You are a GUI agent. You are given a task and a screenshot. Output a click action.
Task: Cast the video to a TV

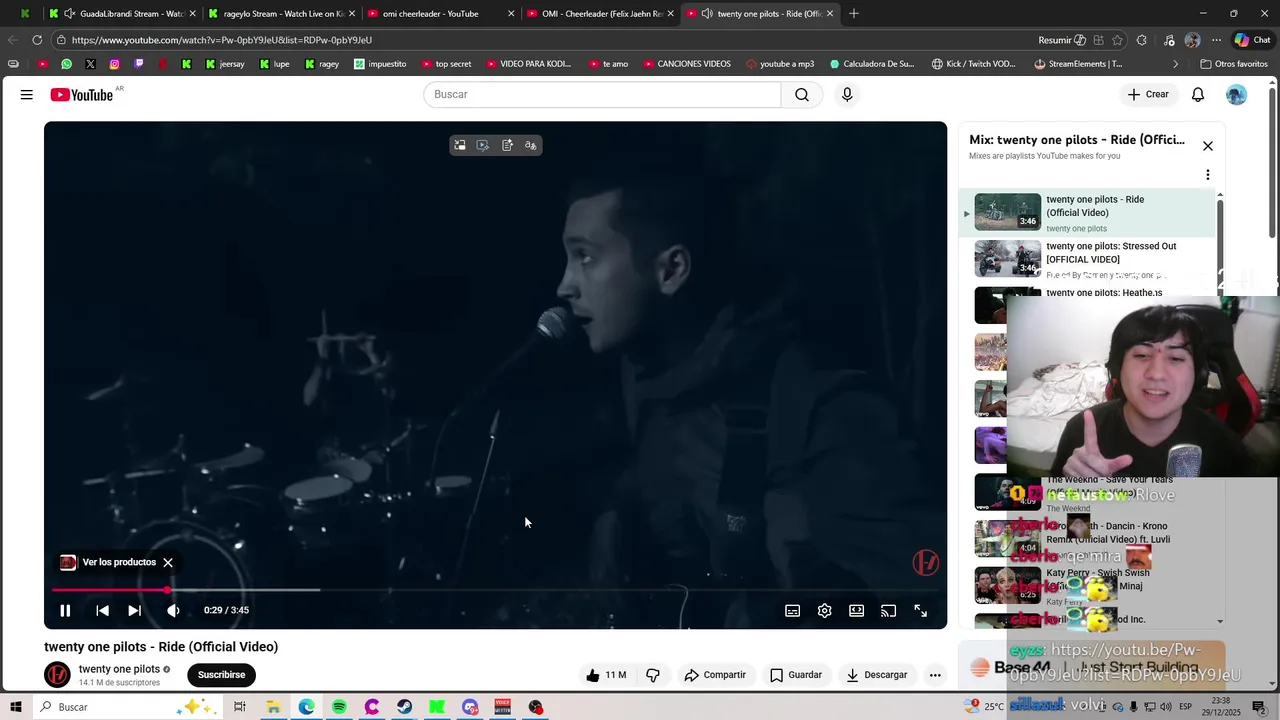coord(888,611)
